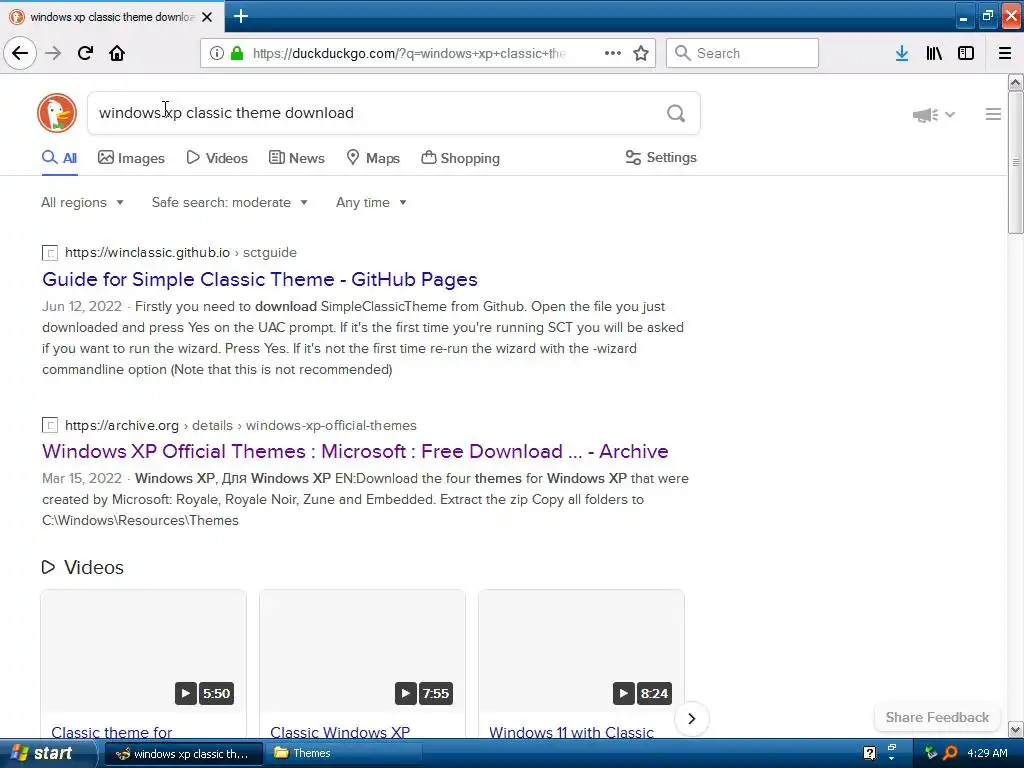This screenshot has height=768, width=1024.
Task: Click the tray network connection icon
Action: pos(931,753)
